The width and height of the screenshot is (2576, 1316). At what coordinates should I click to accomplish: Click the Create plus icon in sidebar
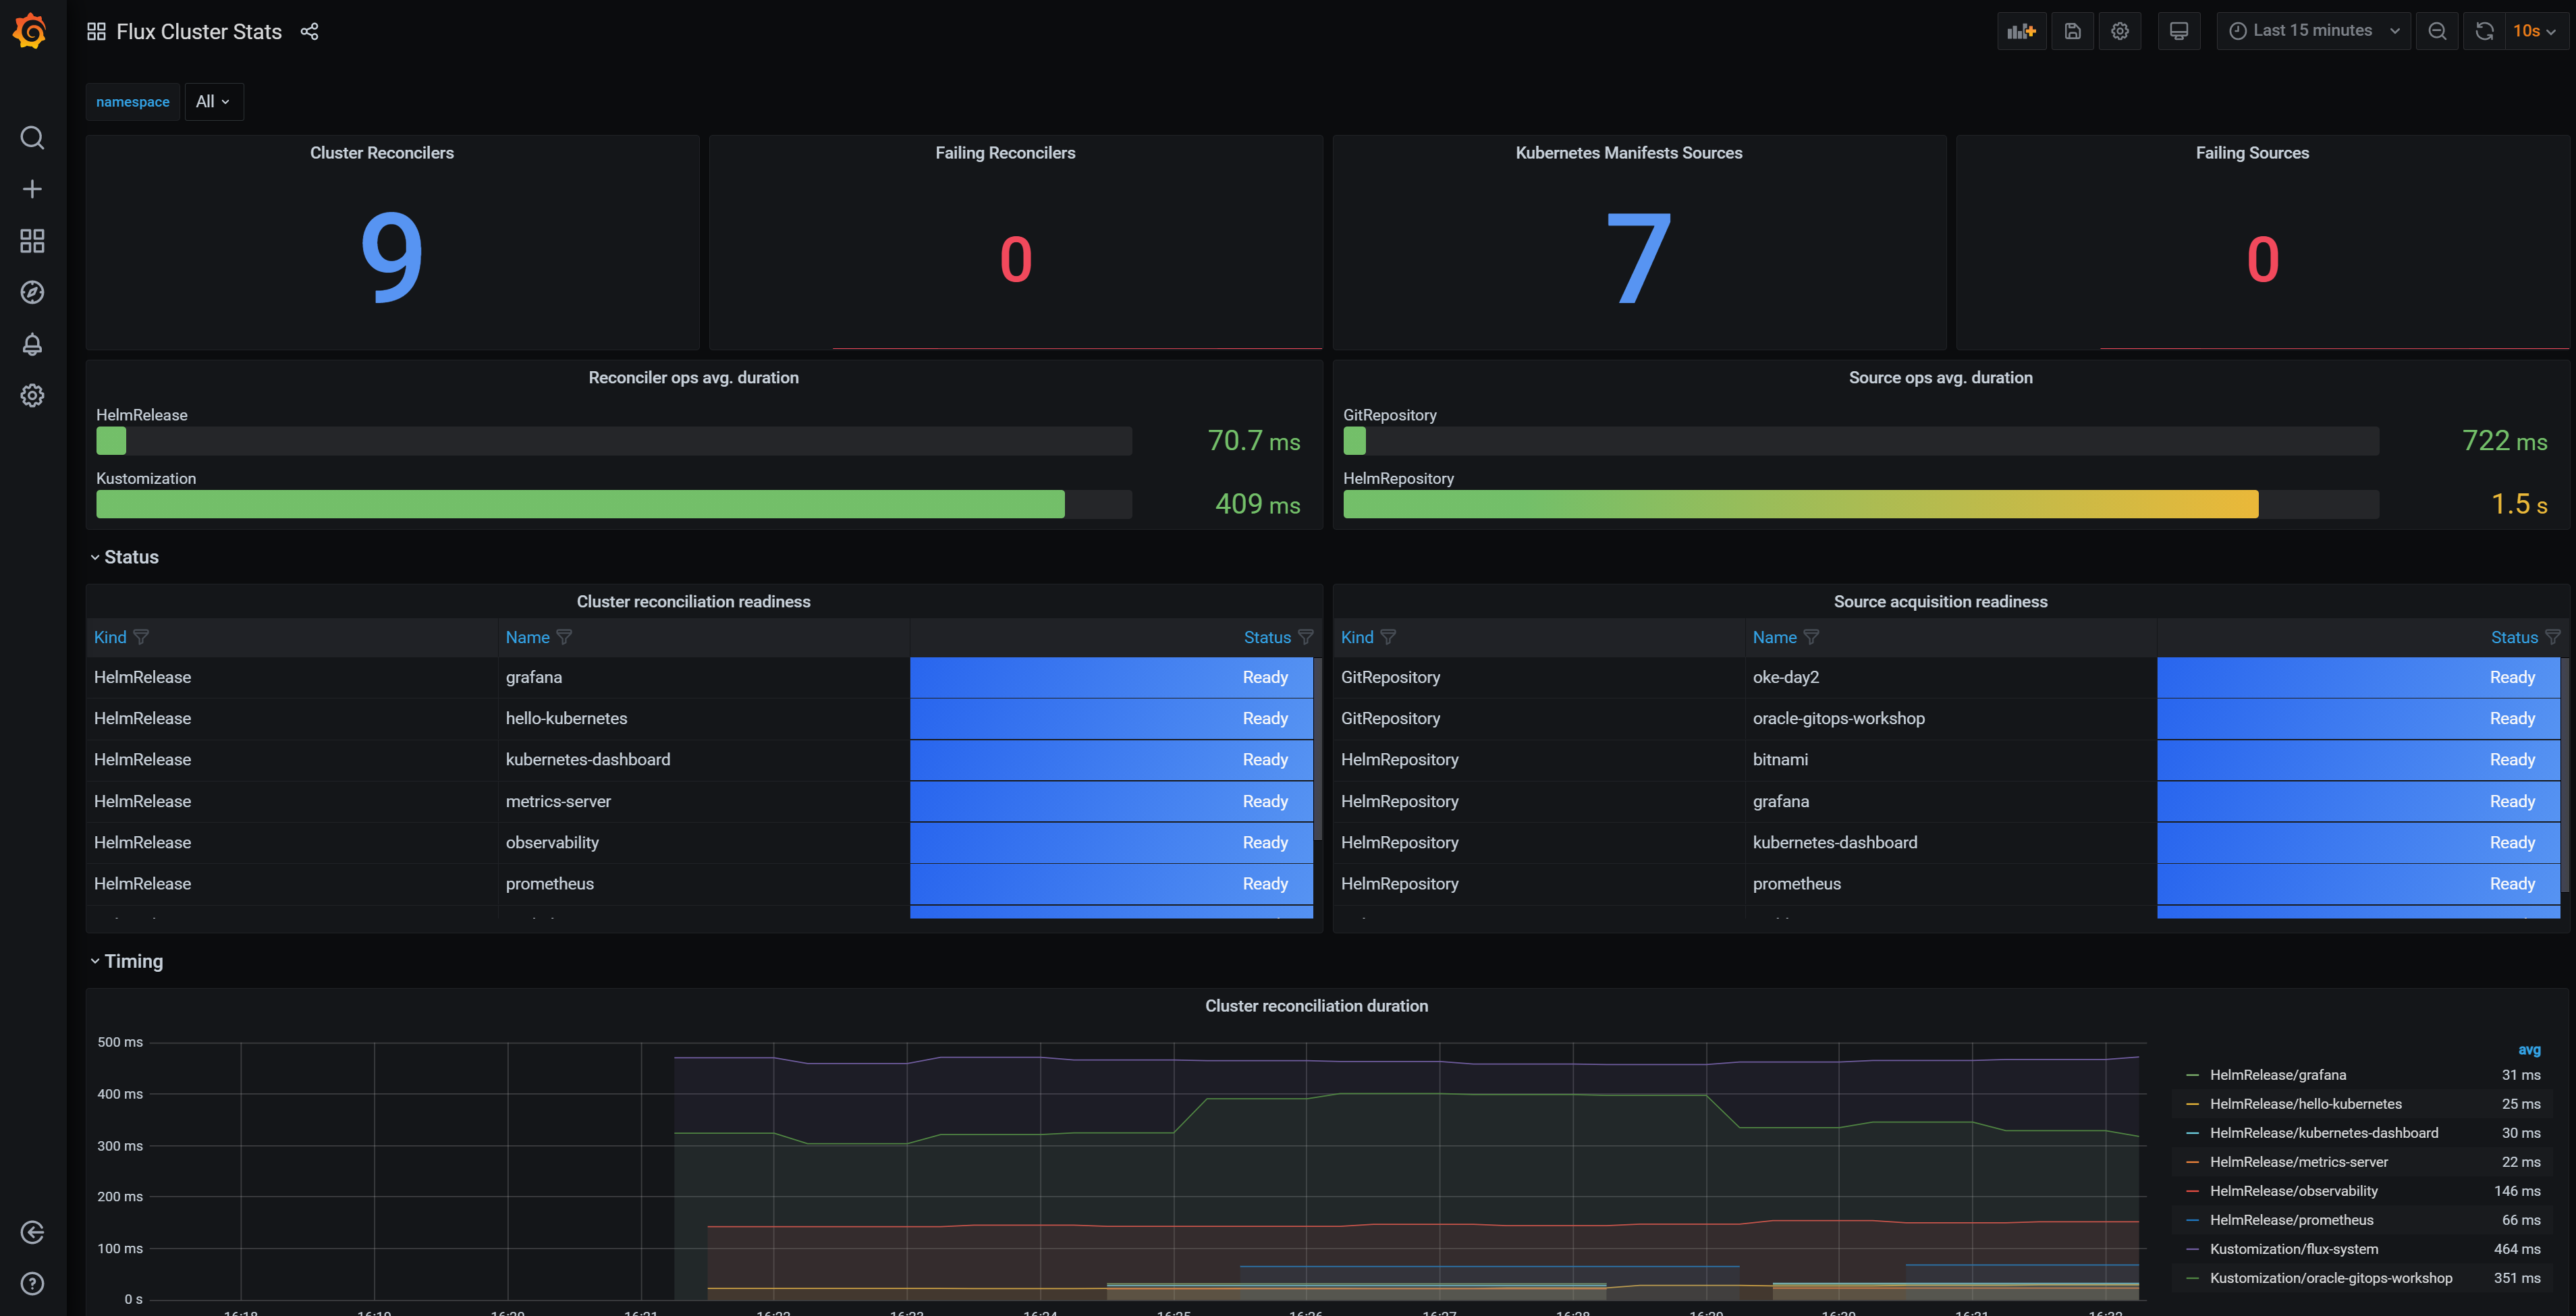click(x=32, y=189)
